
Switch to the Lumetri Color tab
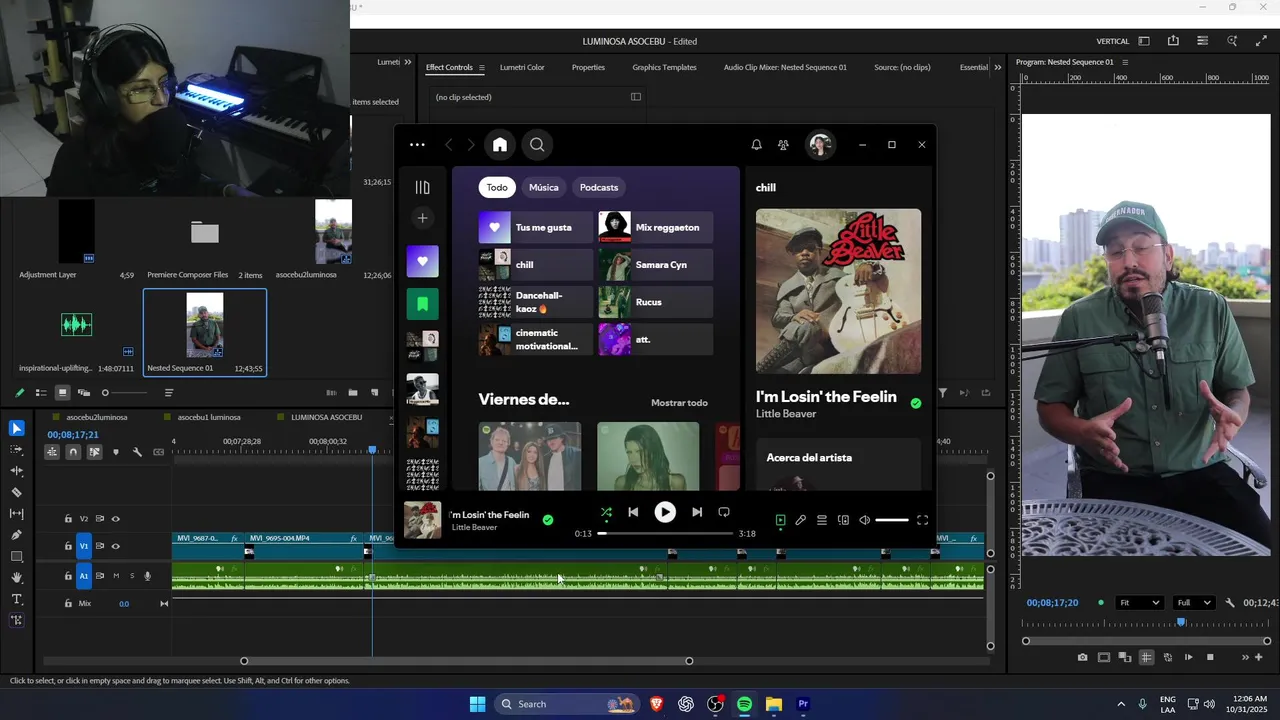[522, 68]
